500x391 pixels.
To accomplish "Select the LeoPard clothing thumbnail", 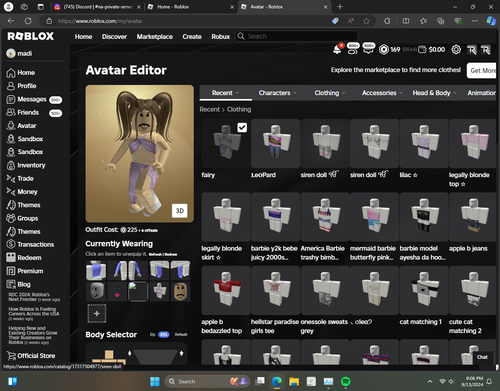I will (275, 143).
